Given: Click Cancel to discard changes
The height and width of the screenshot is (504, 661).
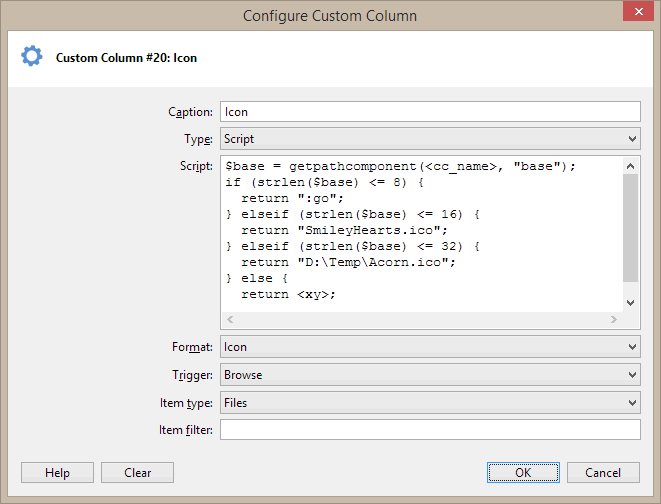Looking at the screenshot, I should click(603, 473).
